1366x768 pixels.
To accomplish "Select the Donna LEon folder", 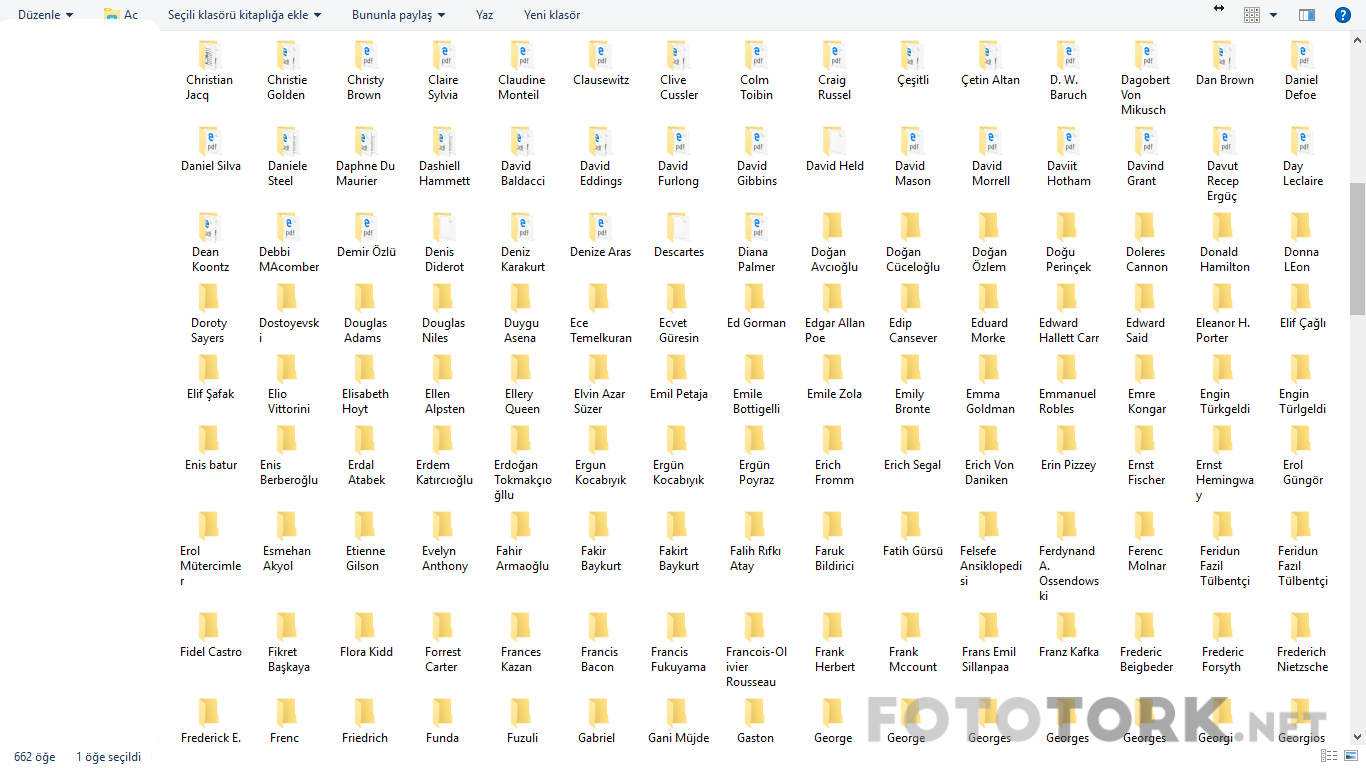I will [1300, 244].
